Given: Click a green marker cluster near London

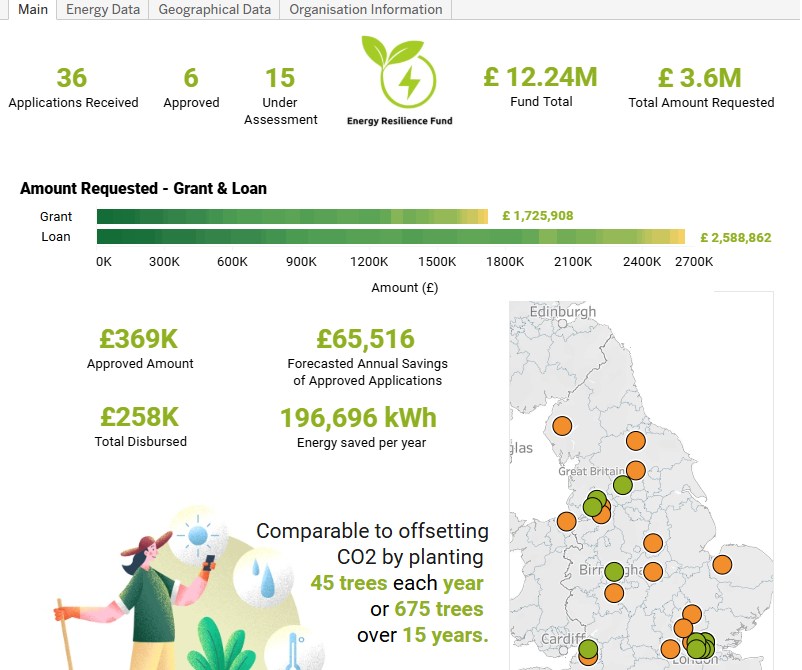Looking at the screenshot, I should pos(699,645).
